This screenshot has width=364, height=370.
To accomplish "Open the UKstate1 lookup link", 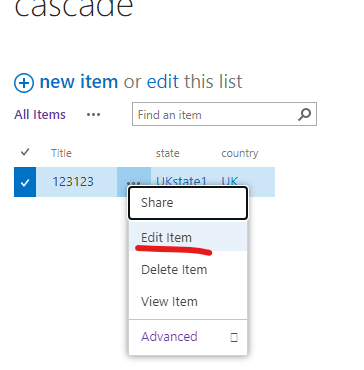I will [181, 181].
